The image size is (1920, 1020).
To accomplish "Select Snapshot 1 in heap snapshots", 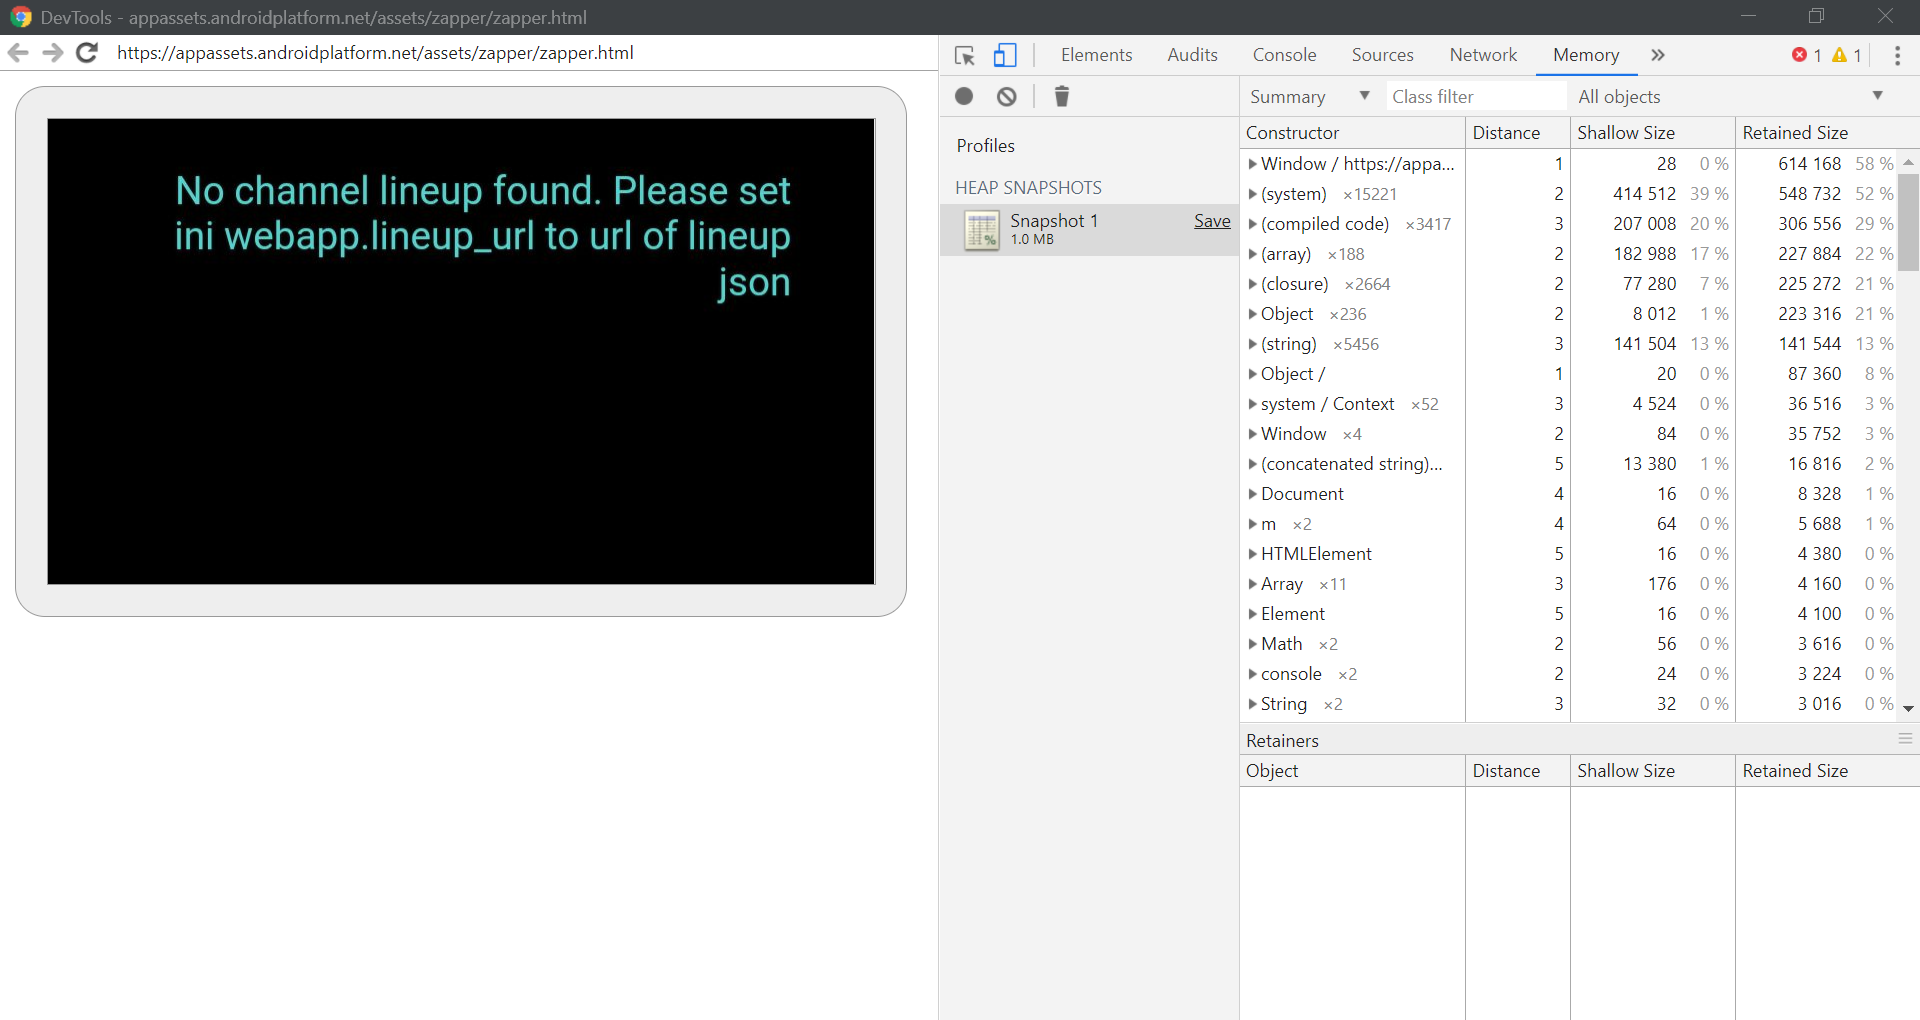I will click(x=1089, y=230).
